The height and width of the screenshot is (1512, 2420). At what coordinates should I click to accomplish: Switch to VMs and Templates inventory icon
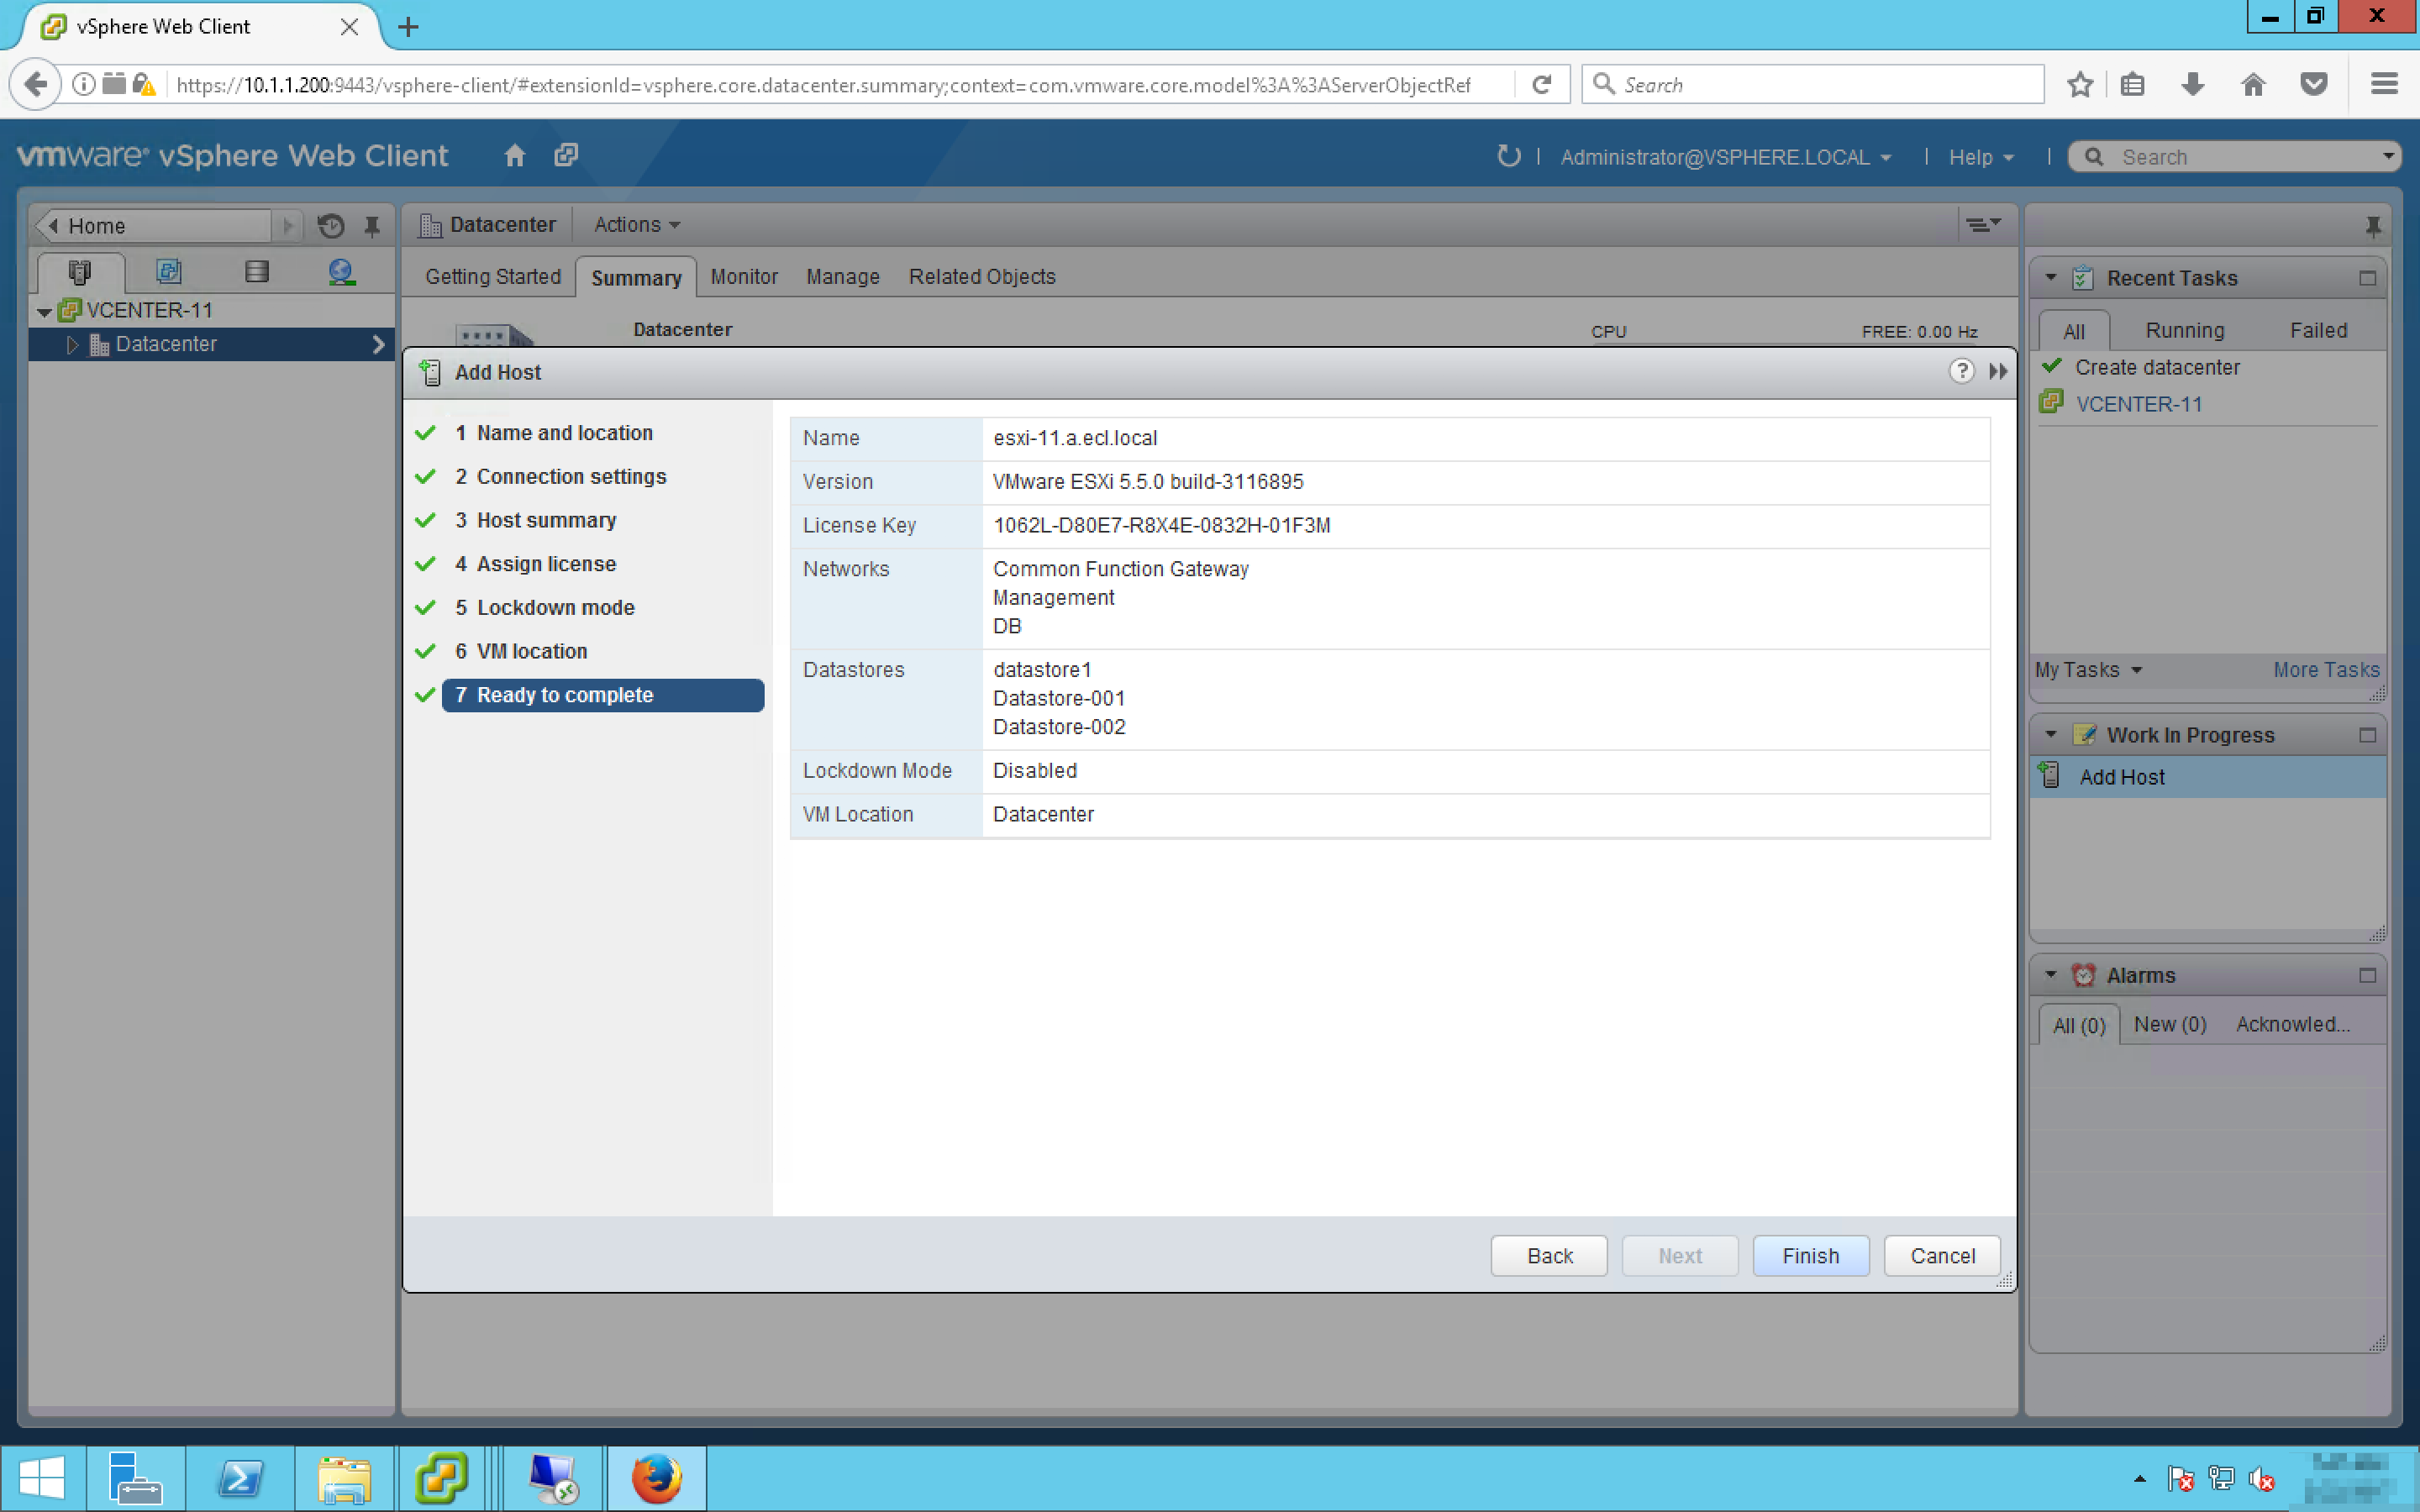[168, 272]
